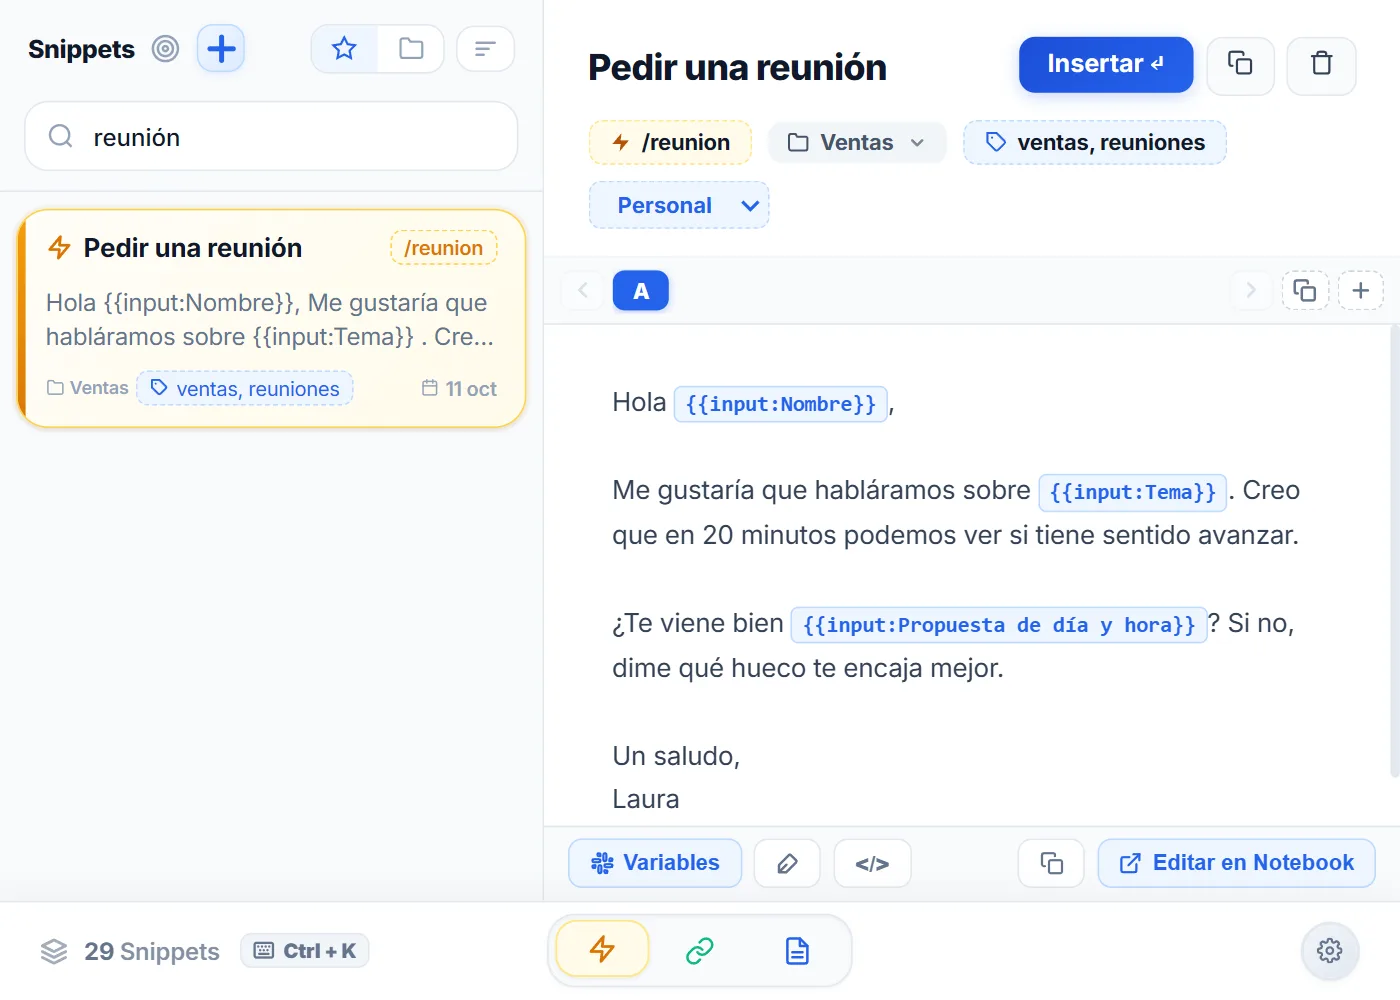The image size is (1400, 1000).
Task: Add a new variant with plus icon
Action: [1361, 291]
